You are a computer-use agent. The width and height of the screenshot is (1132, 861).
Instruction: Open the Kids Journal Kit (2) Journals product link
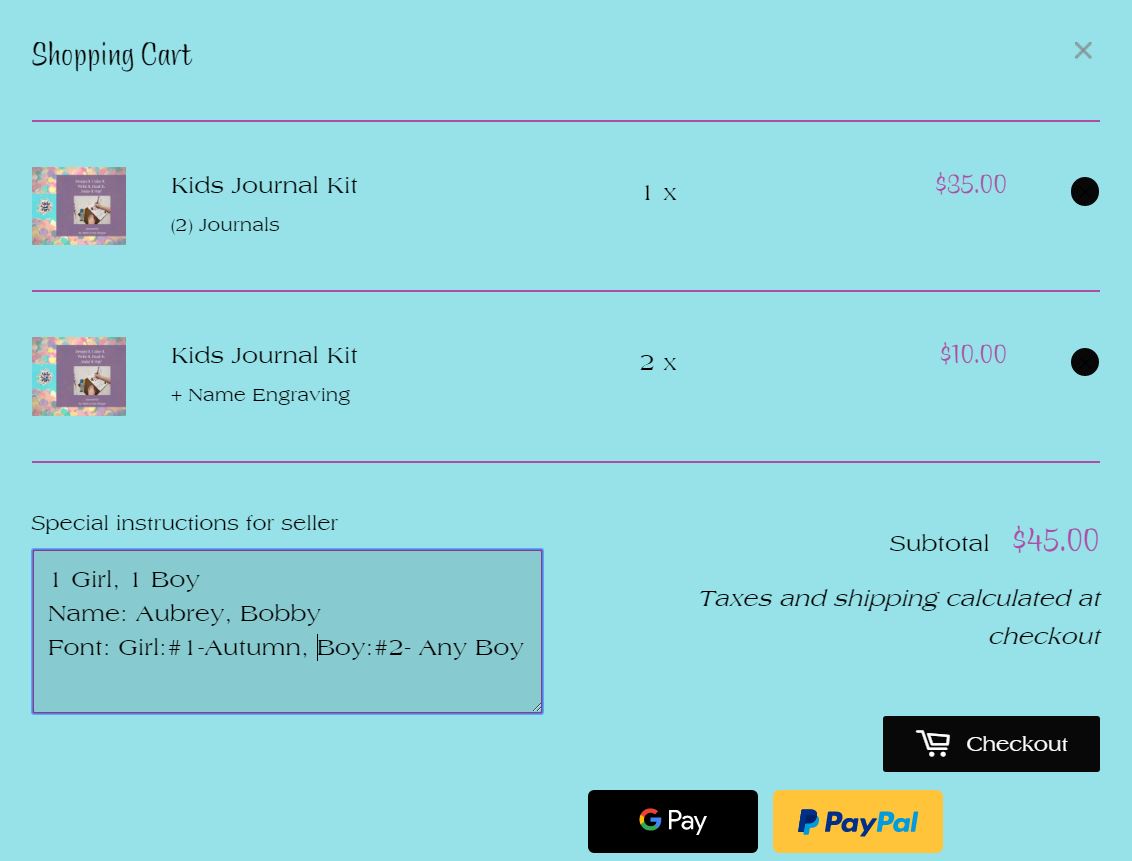[264, 185]
